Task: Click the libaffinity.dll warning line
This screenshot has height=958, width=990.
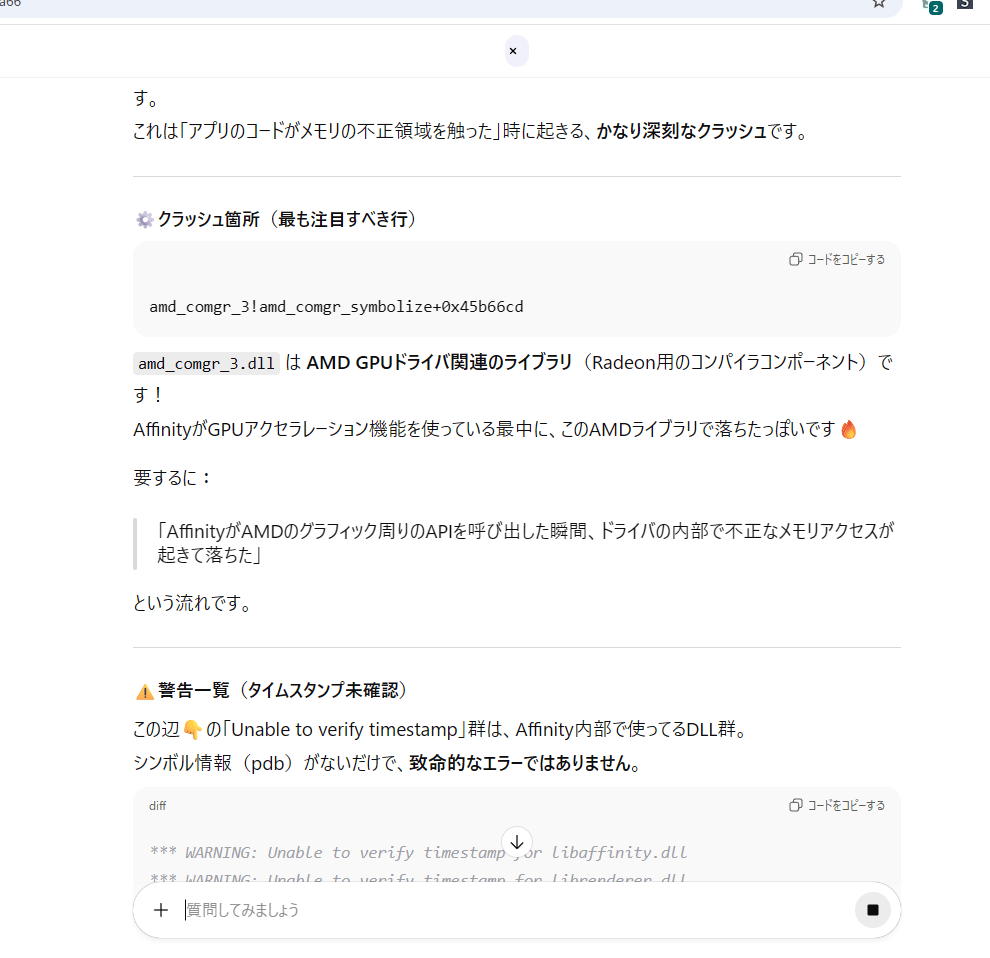Action: [418, 853]
